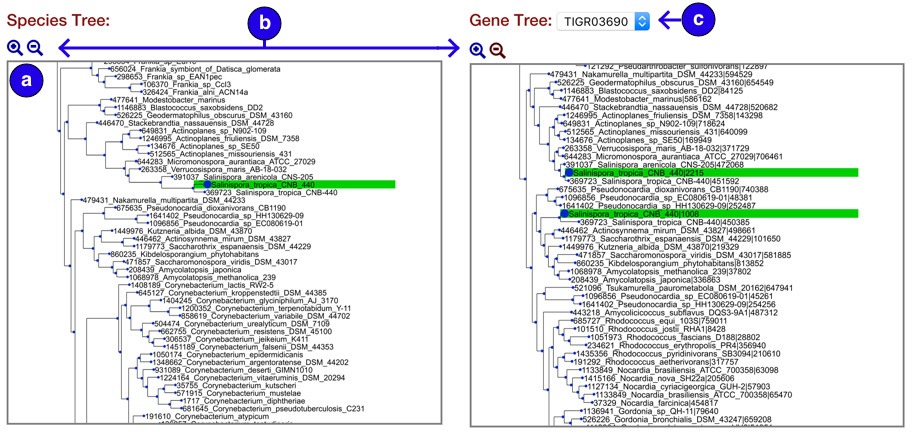Viewport: 913px width, 435px height.
Task: Click the blue circle labeled b
Action: 265,21
